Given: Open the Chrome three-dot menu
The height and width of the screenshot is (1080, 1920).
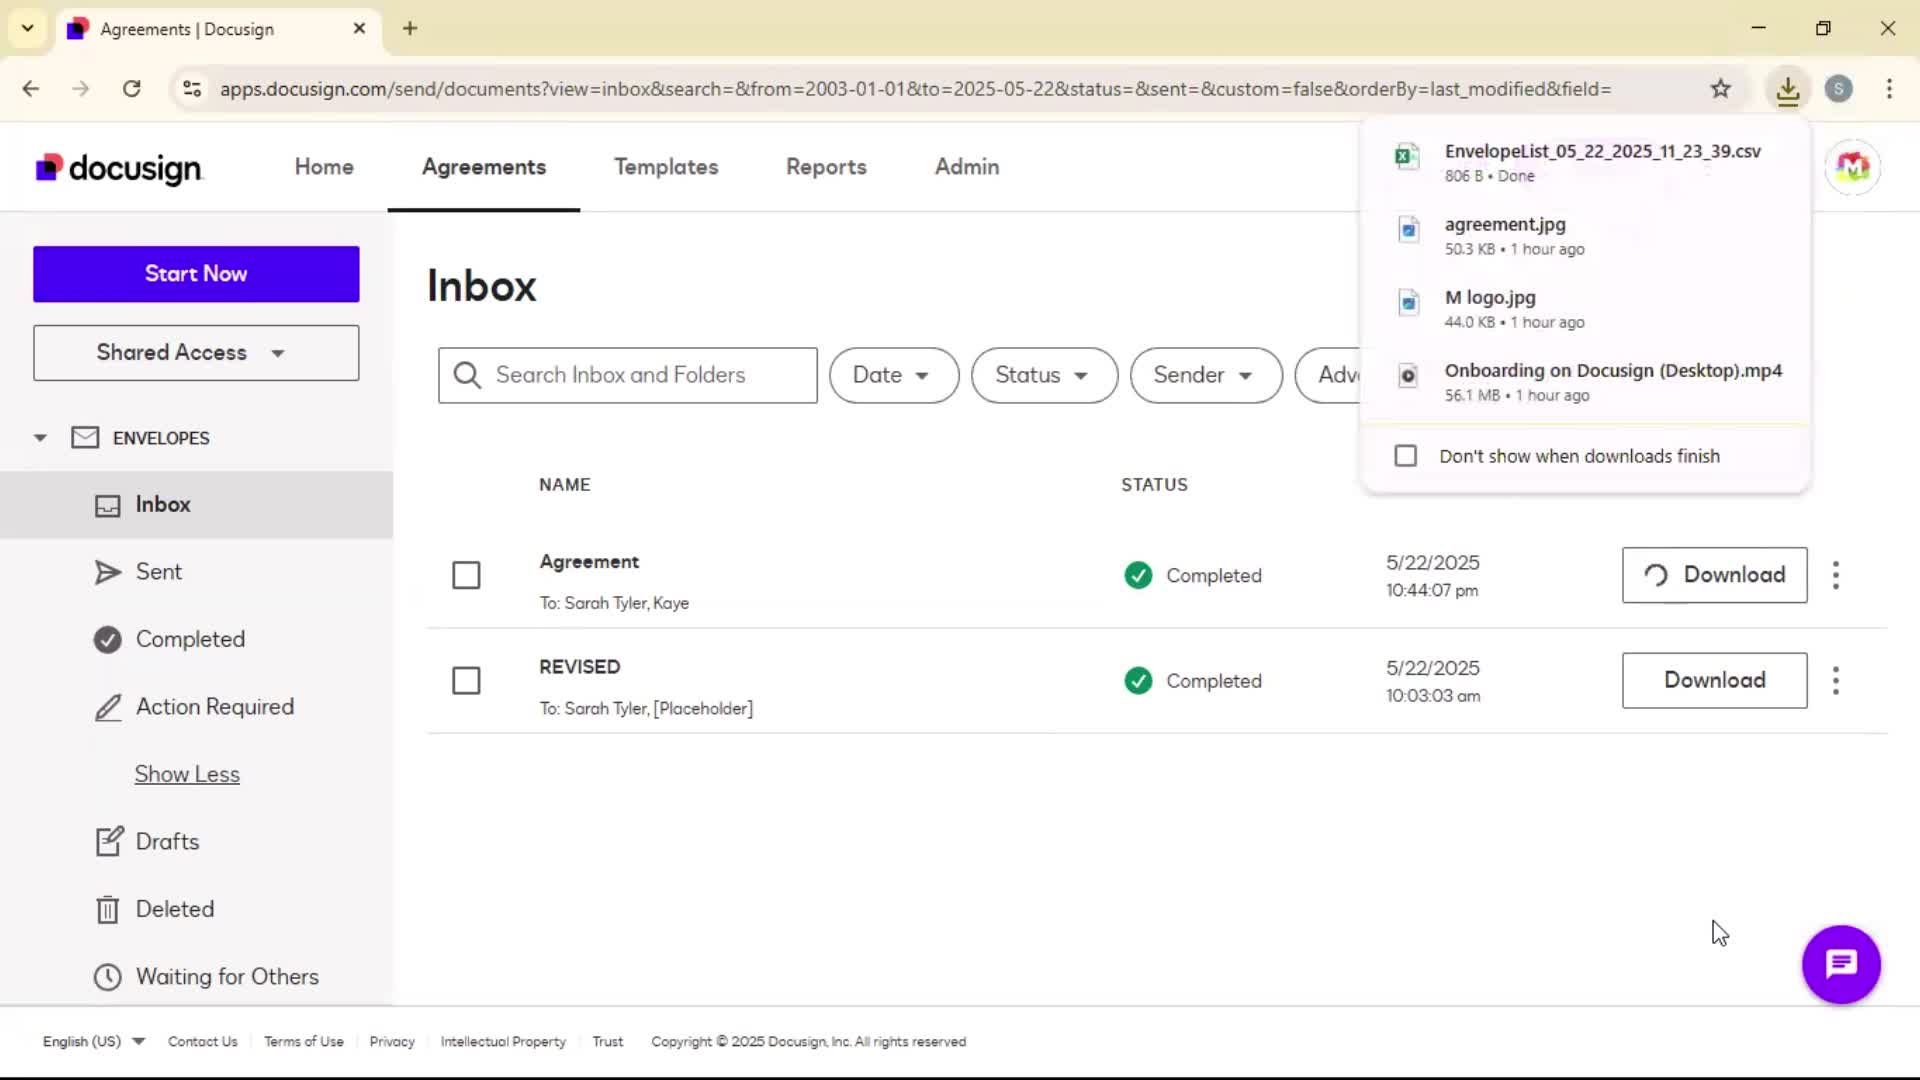Looking at the screenshot, I should [x=1889, y=89].
